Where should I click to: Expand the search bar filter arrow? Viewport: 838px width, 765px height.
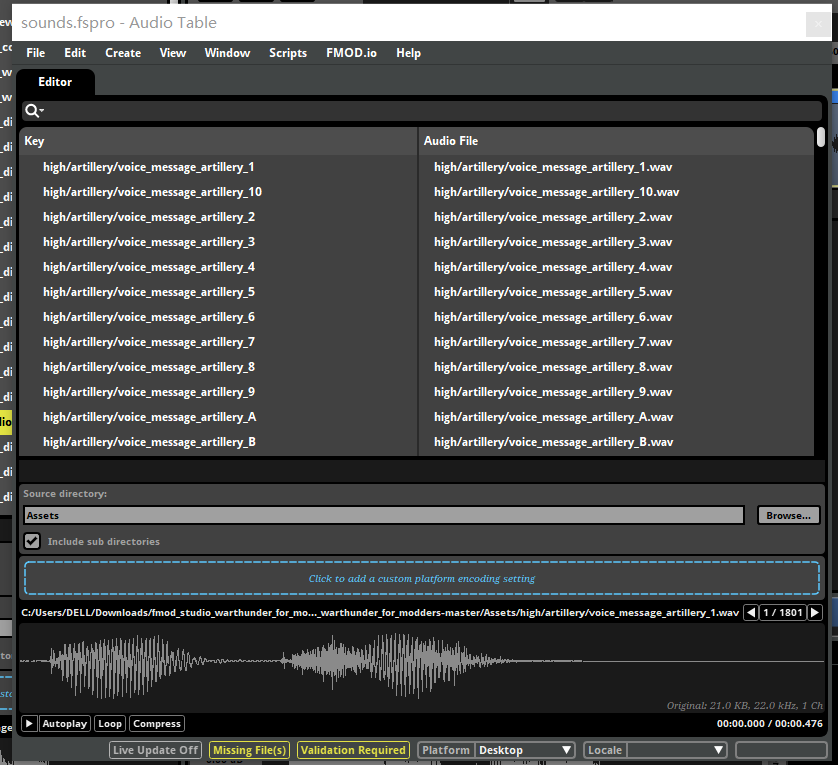[x=41, y=110]
